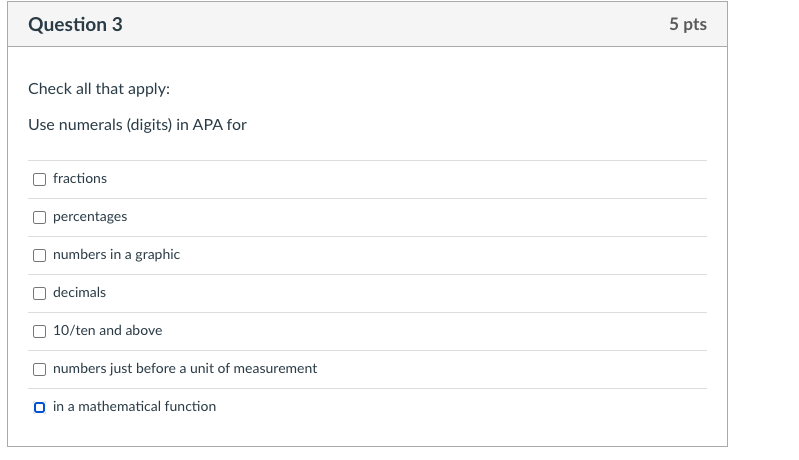Click the 'fractions' answer label
The height and width of the screenshot is (460, 799).
80,178
